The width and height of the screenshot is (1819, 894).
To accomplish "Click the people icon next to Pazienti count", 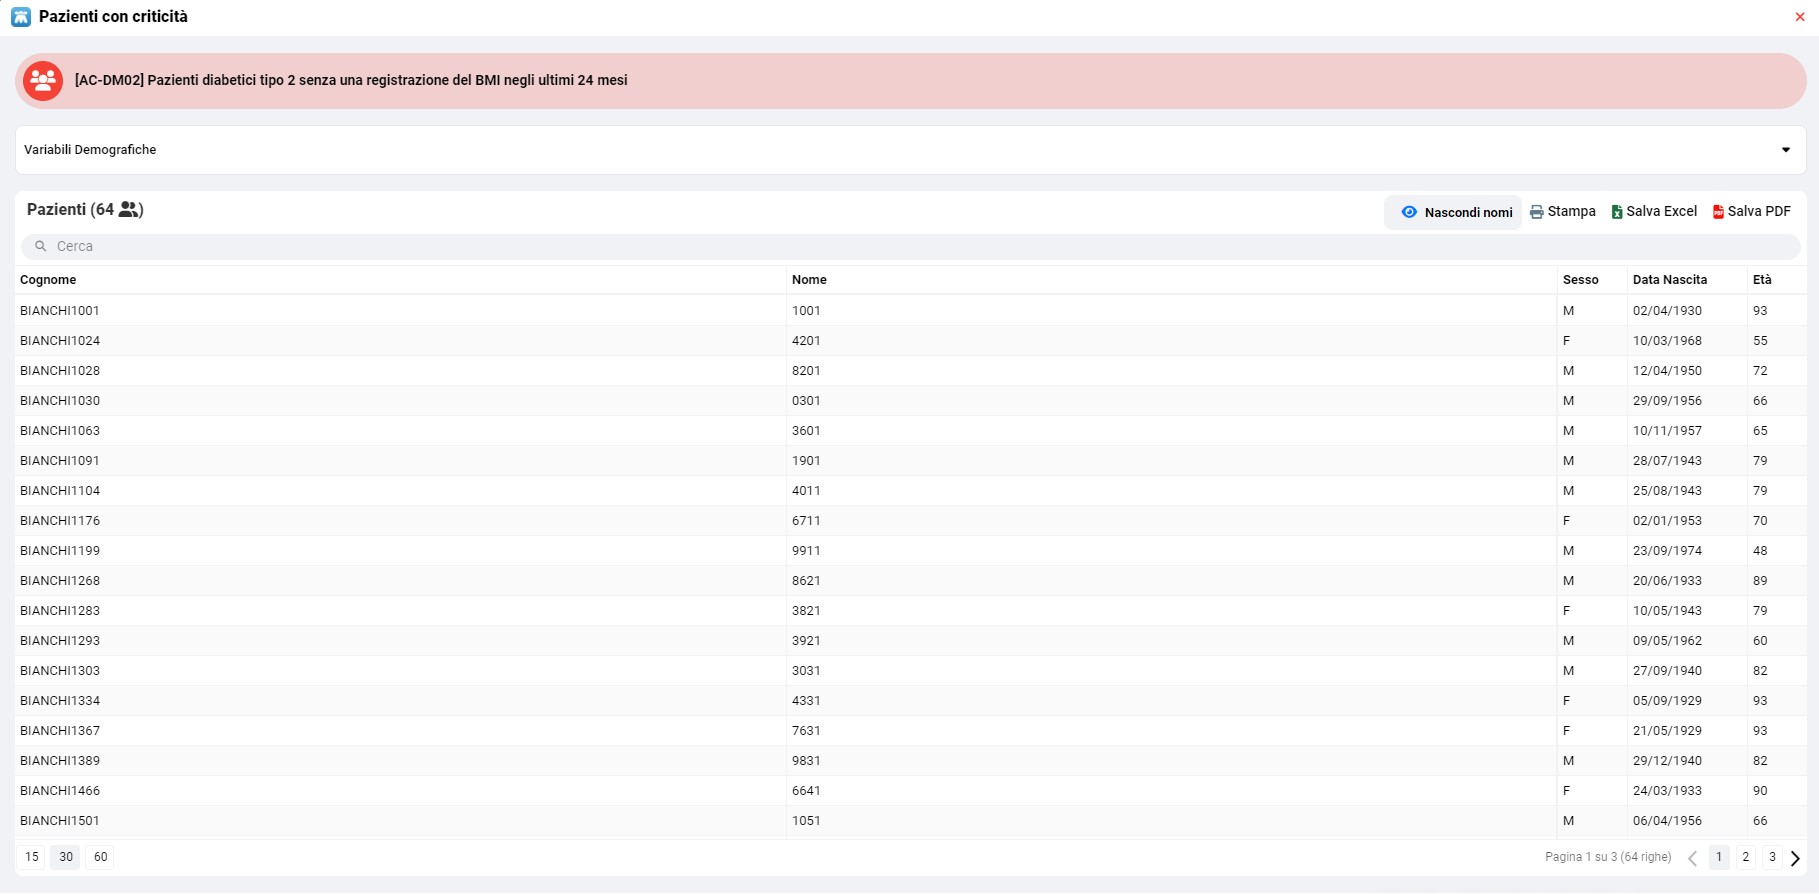I will coord(129,210).
